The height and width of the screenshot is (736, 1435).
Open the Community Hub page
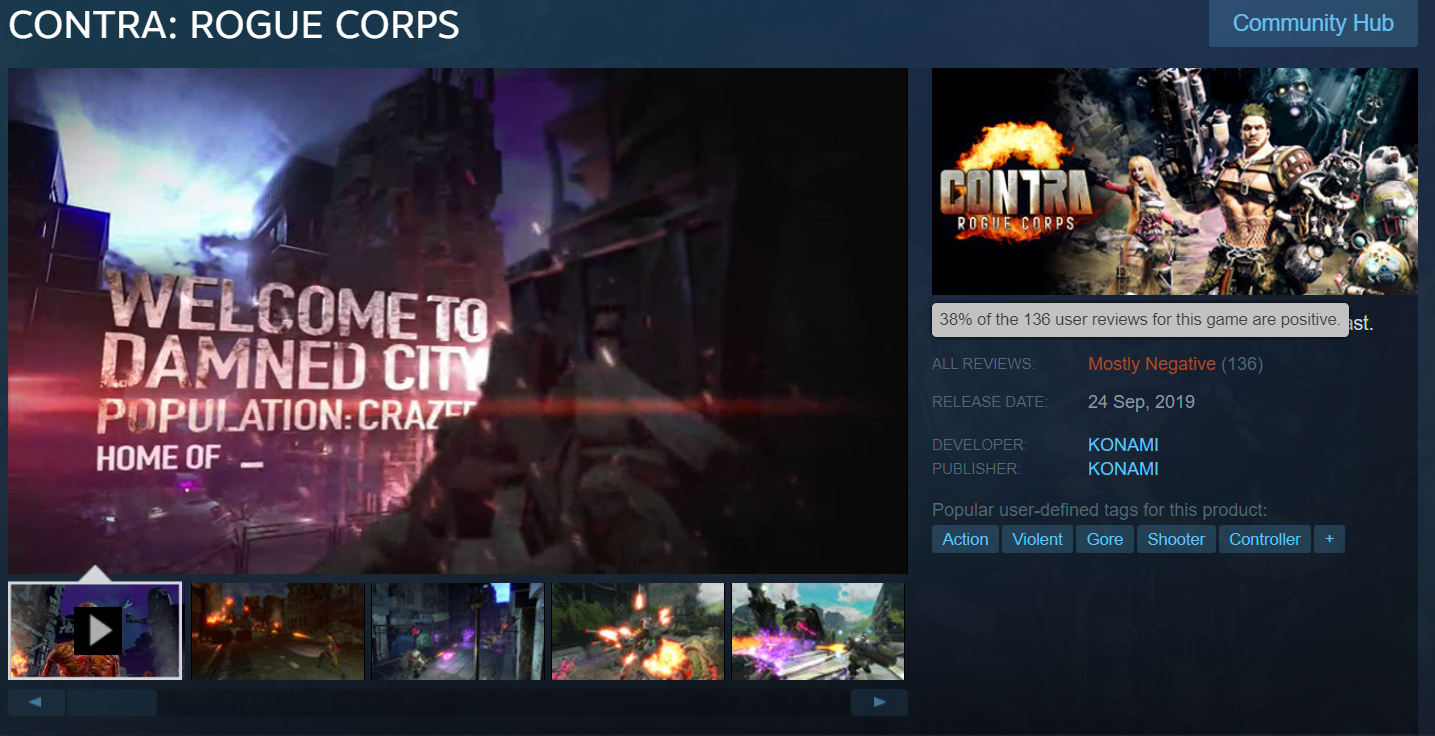pyautogui.click(x=1313, y=23)
